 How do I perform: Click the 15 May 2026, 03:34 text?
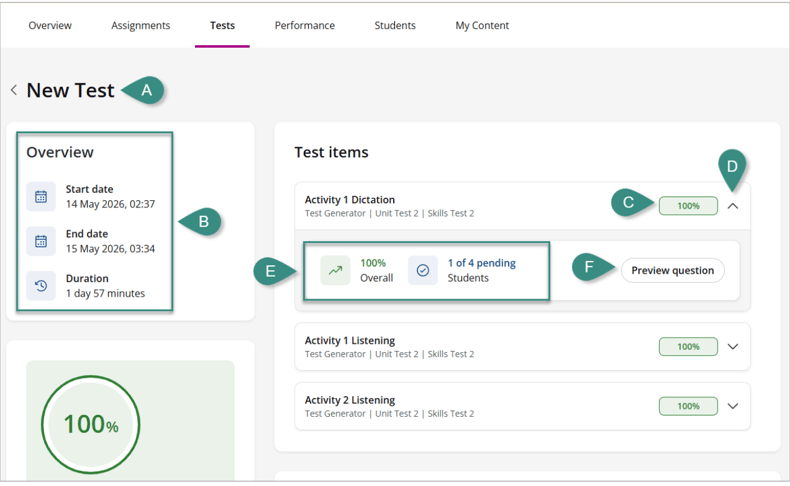click(x=110, y=249)
